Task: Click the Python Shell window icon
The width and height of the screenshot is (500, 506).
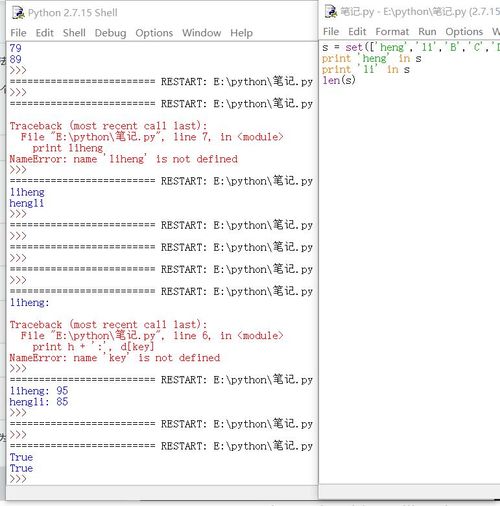Action: pyautogui.click(x=18, y=13)
